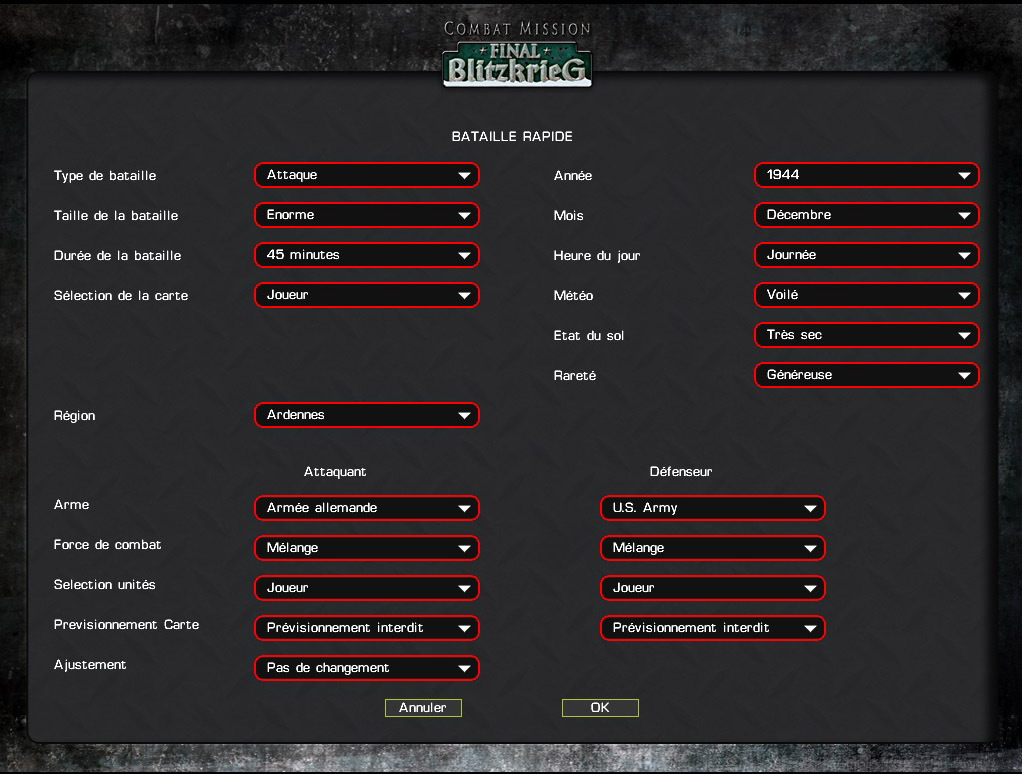Open the Année dropdown showing 1944
Viewport: 1022px width, 774px height.
(x=867, y=175)
